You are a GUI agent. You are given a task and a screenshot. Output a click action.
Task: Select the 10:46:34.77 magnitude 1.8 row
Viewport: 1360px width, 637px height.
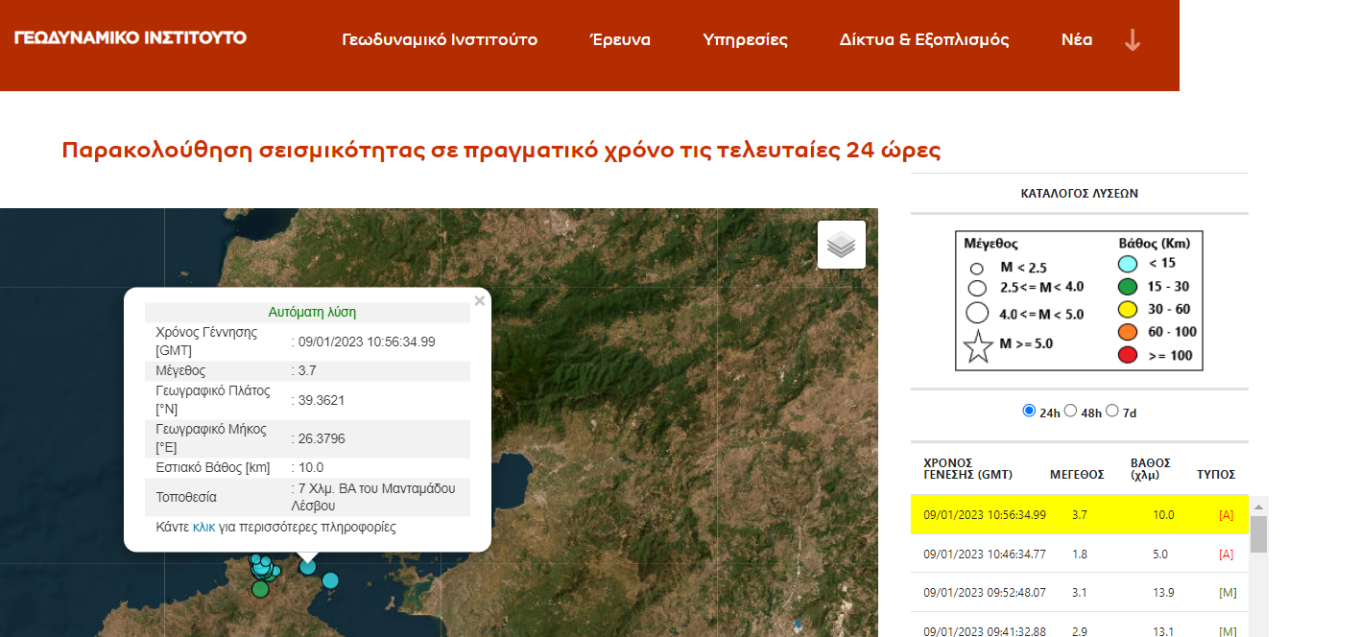[1080, 554]
